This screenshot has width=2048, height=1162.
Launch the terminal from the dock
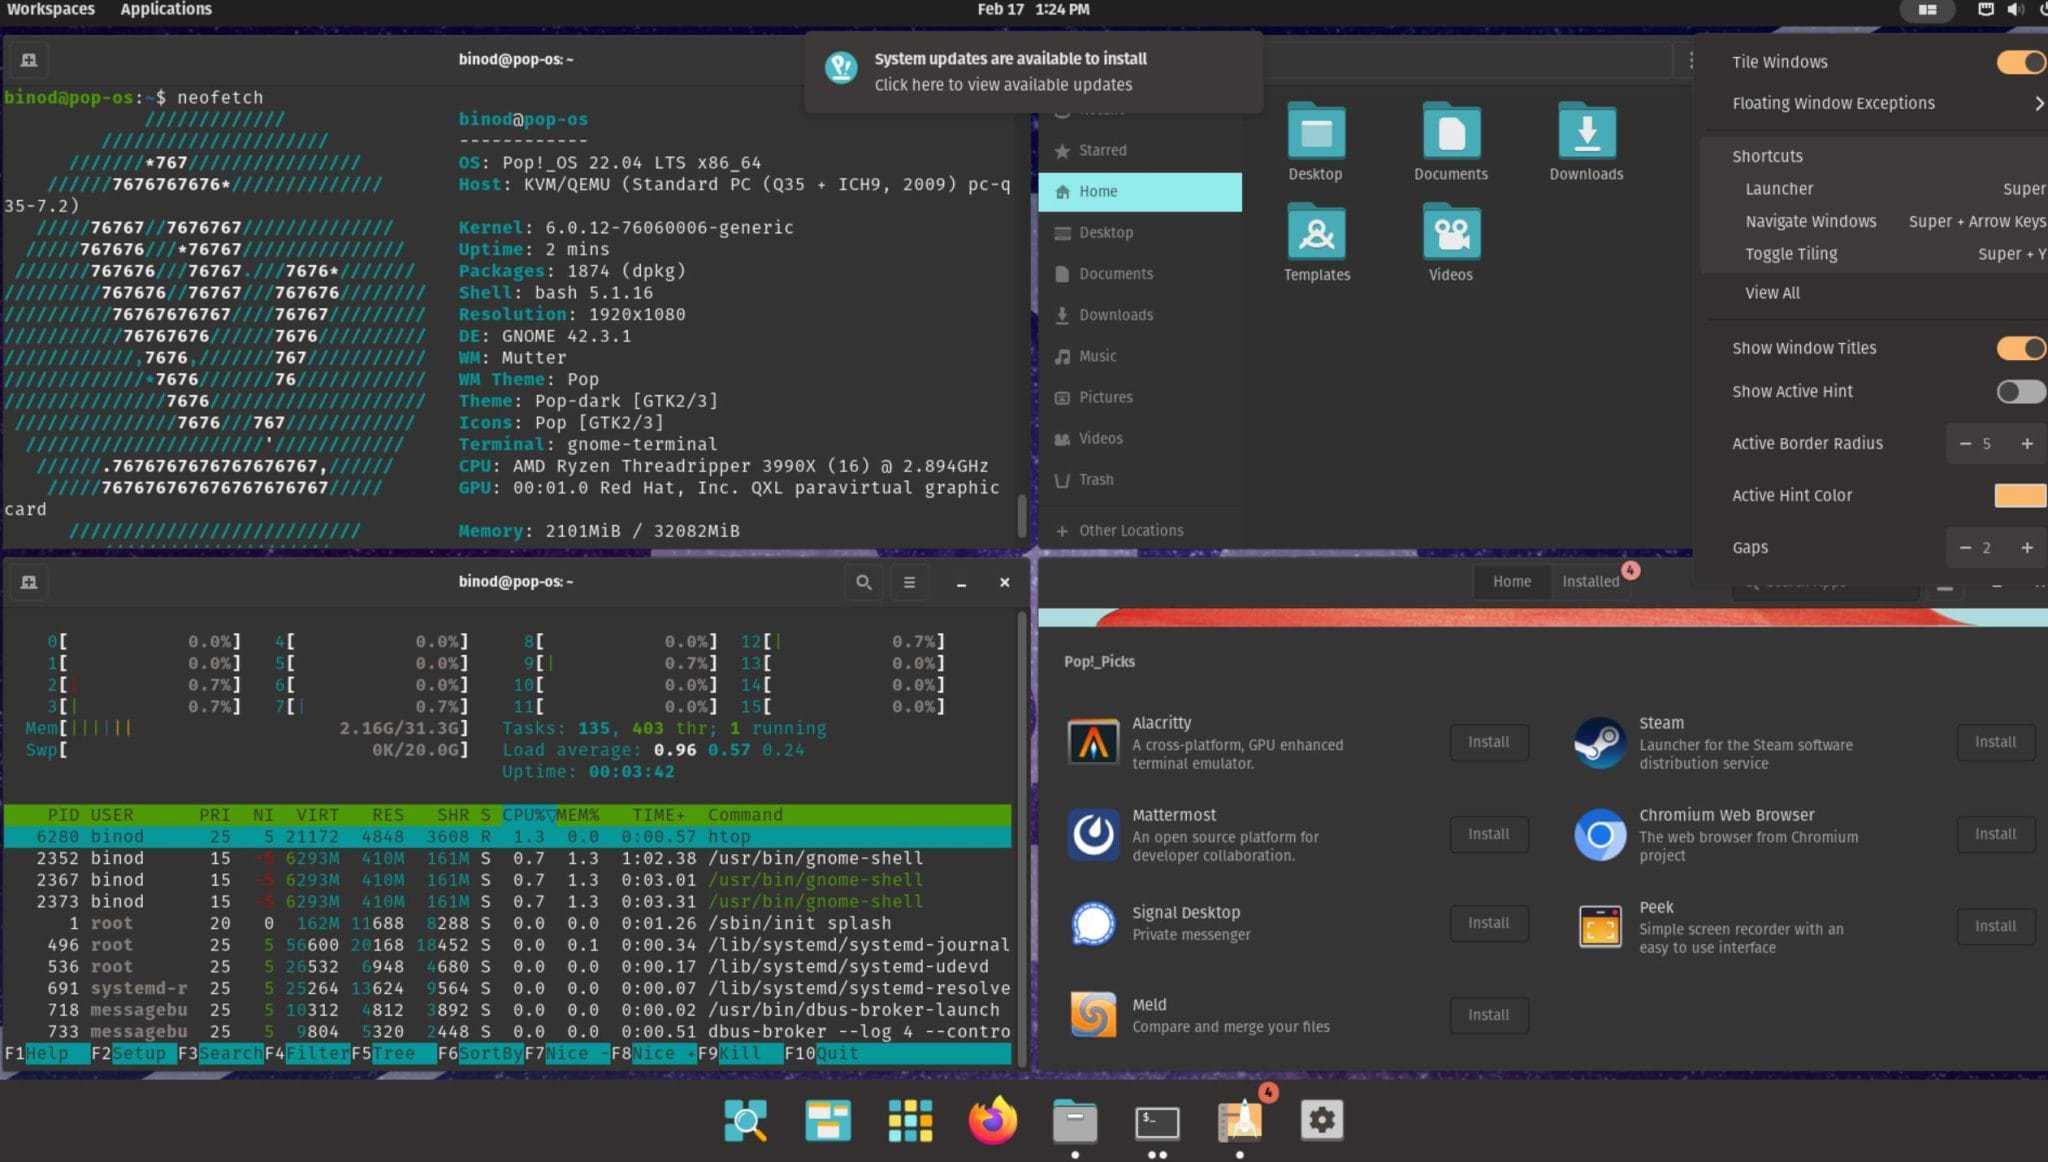coord(1157,1121)
